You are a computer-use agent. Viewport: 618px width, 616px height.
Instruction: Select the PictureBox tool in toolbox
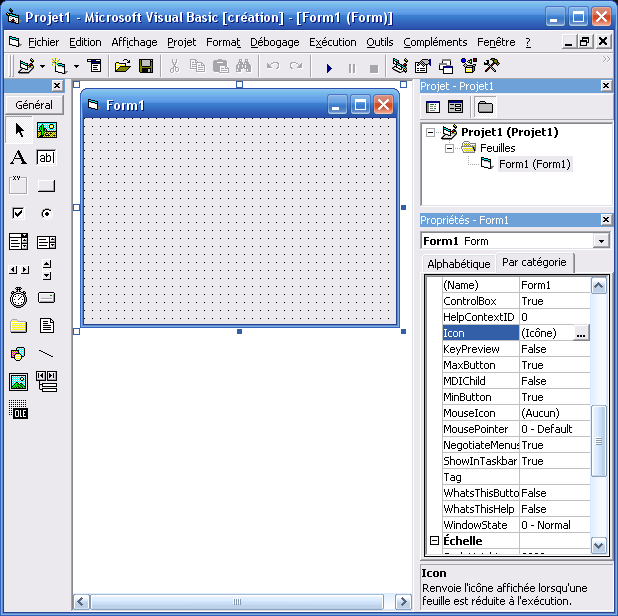point(47,130)
